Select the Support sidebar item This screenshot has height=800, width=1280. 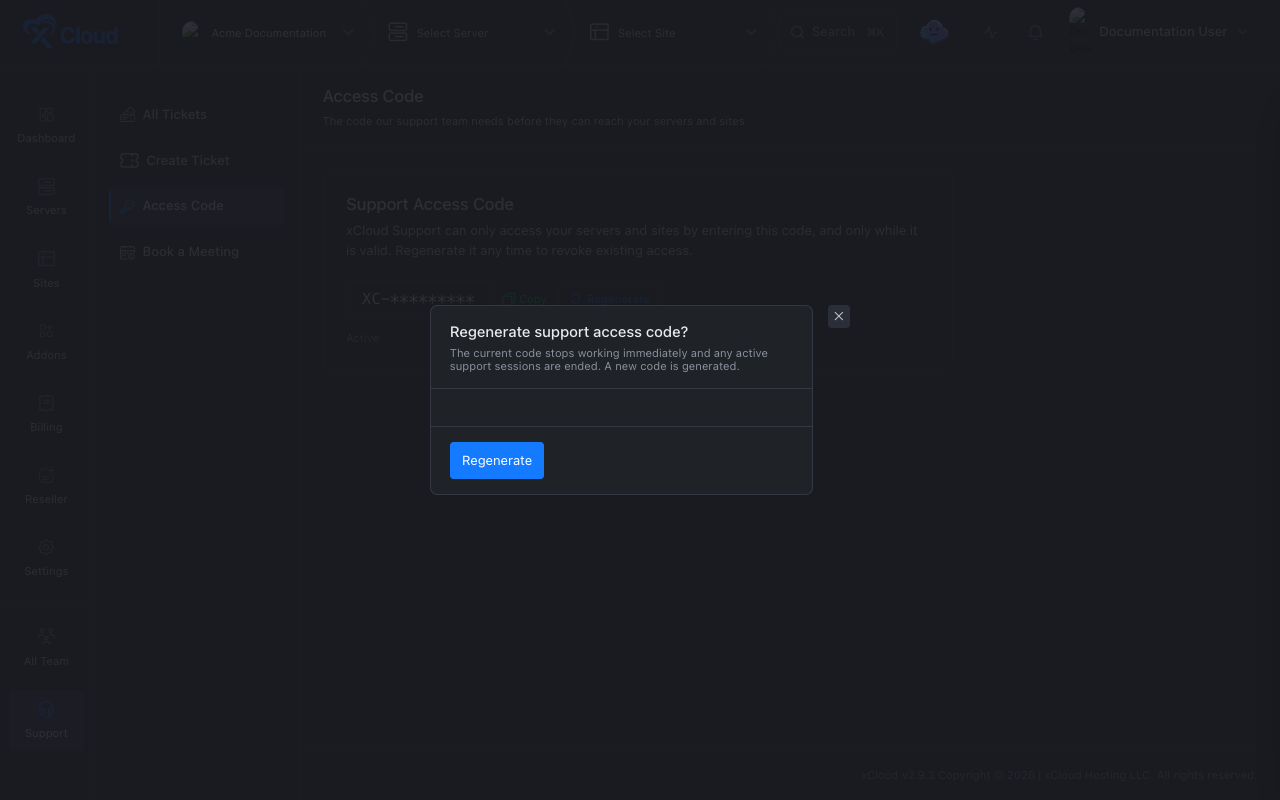click(46, 721)
